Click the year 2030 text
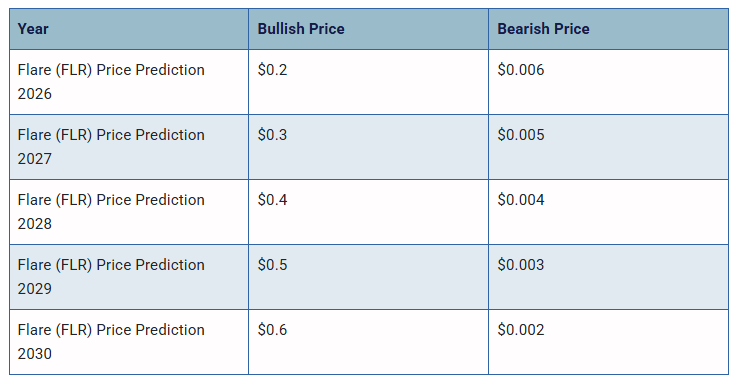 pos(35,354)
